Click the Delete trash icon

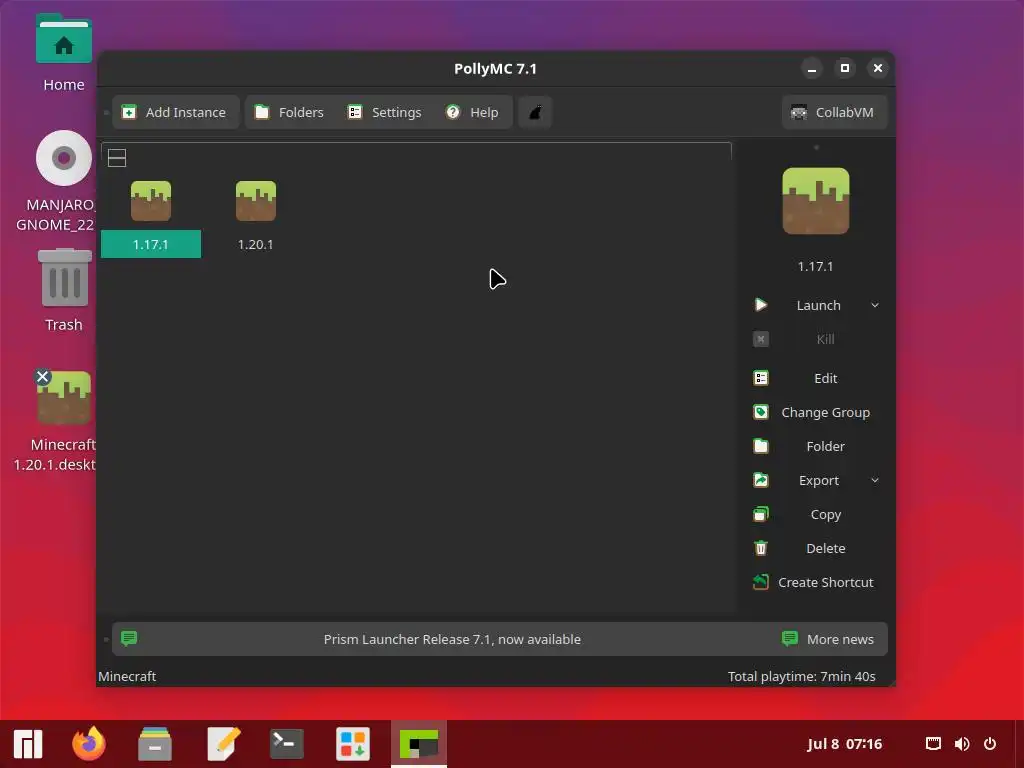[761, 548]
